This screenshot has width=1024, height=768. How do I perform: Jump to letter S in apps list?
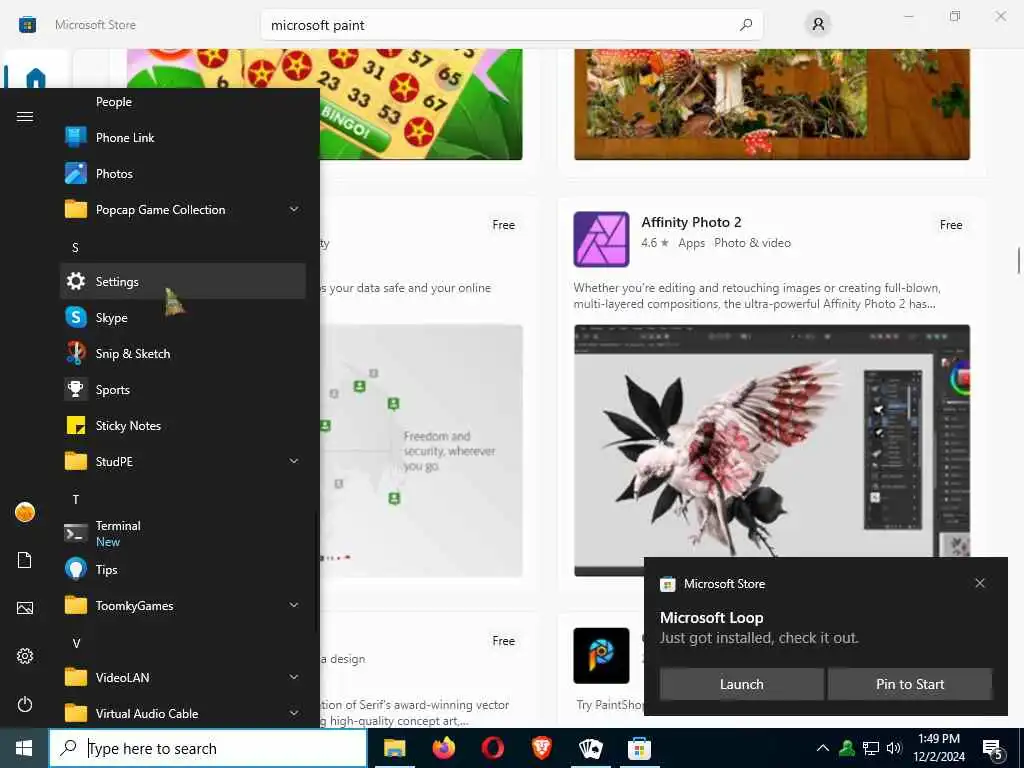(x=75, y=248)
